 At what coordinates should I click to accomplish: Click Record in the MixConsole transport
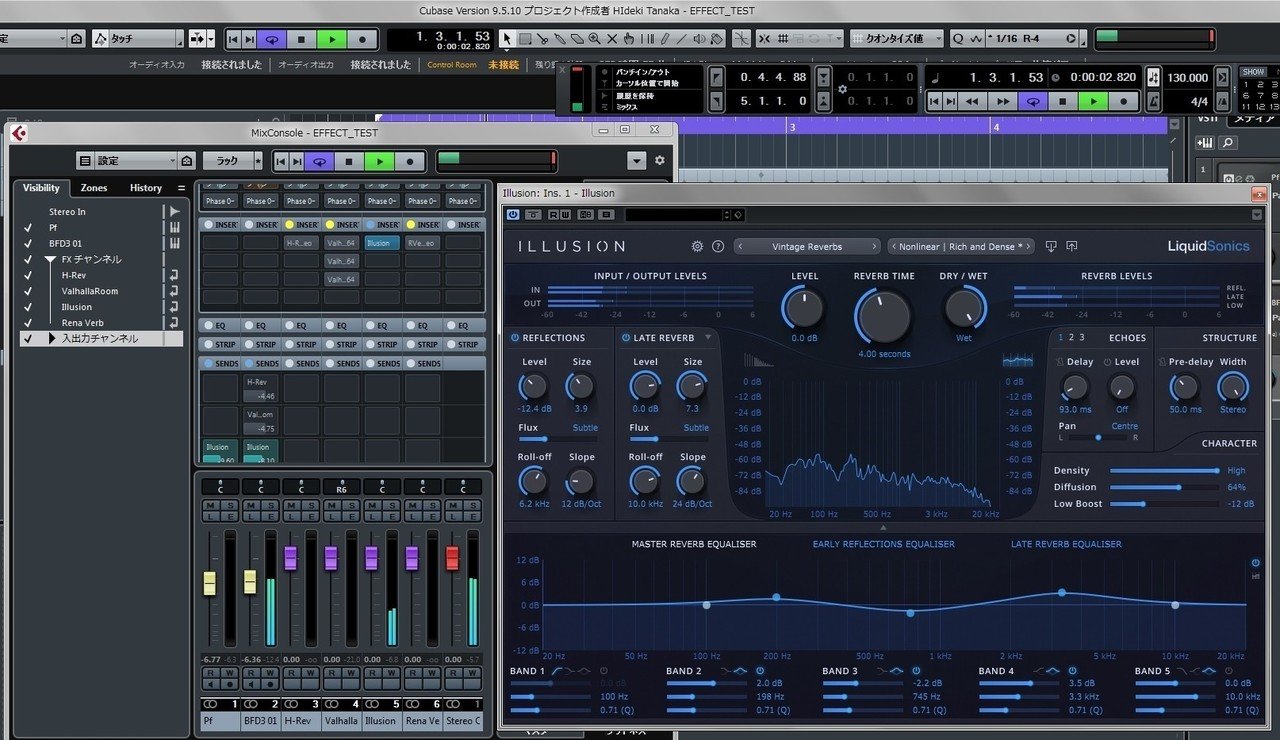point(409,161)
